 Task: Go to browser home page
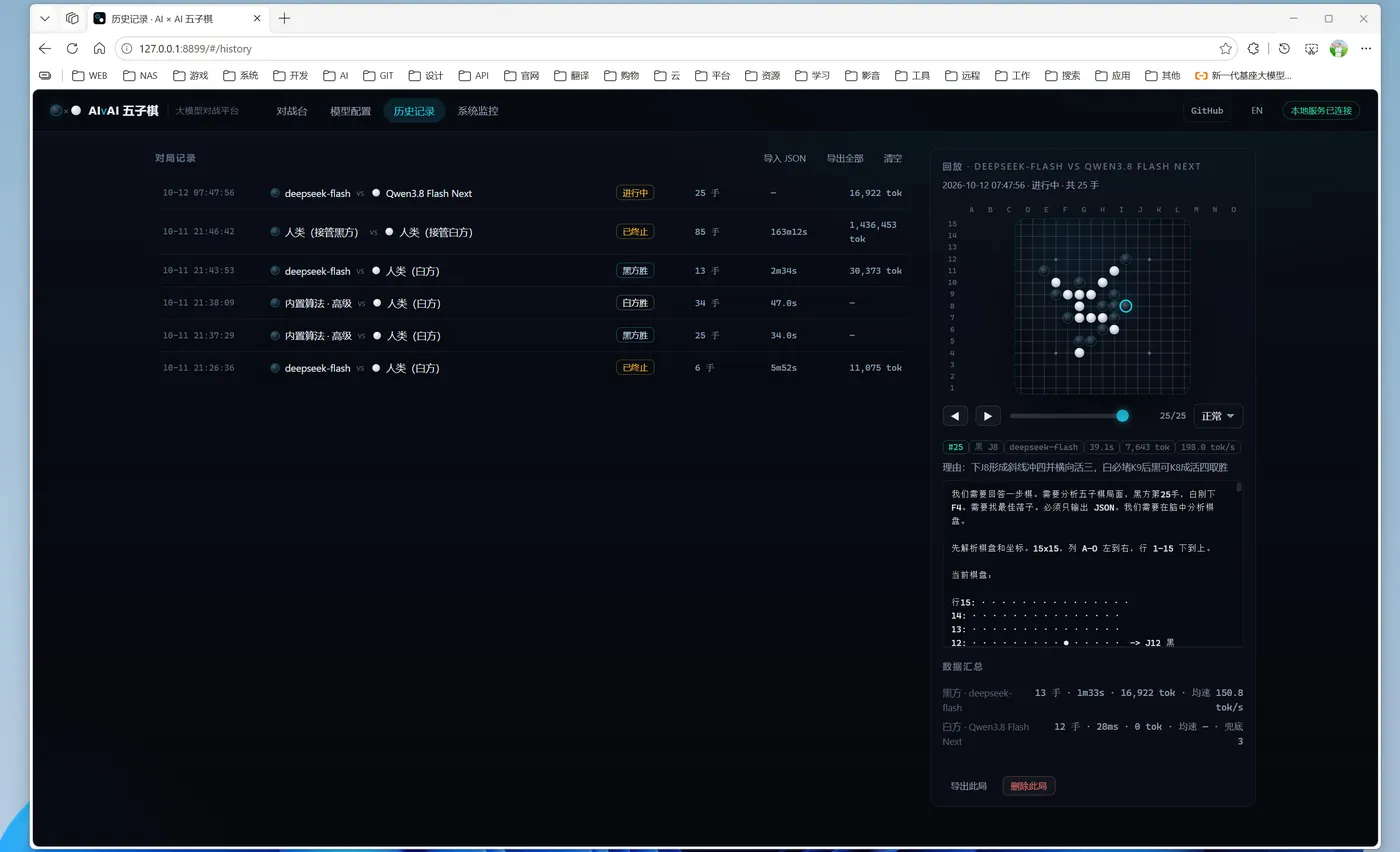point(99,48)
